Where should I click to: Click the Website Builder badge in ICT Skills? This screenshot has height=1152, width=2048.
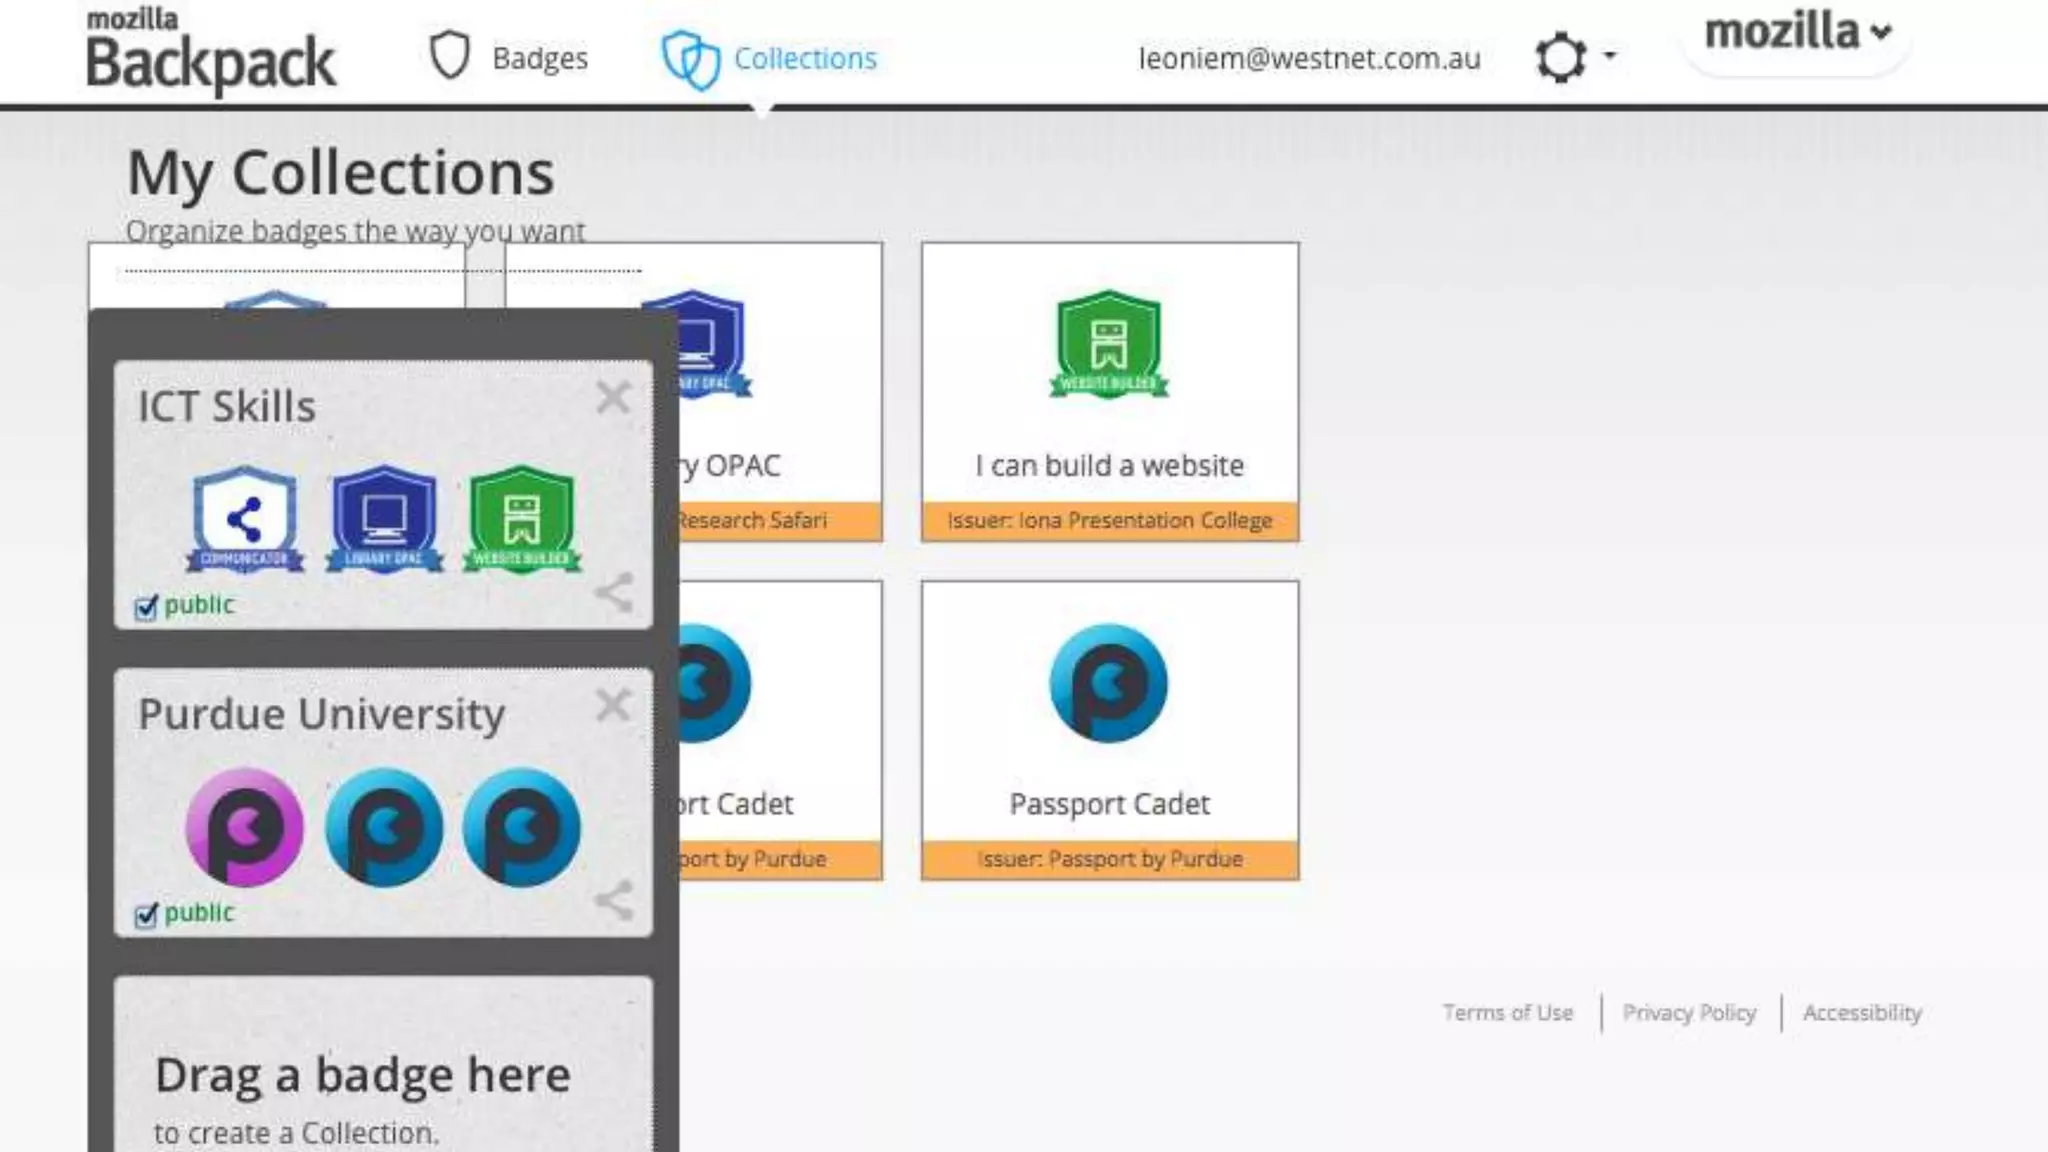[x=522, y=519]
